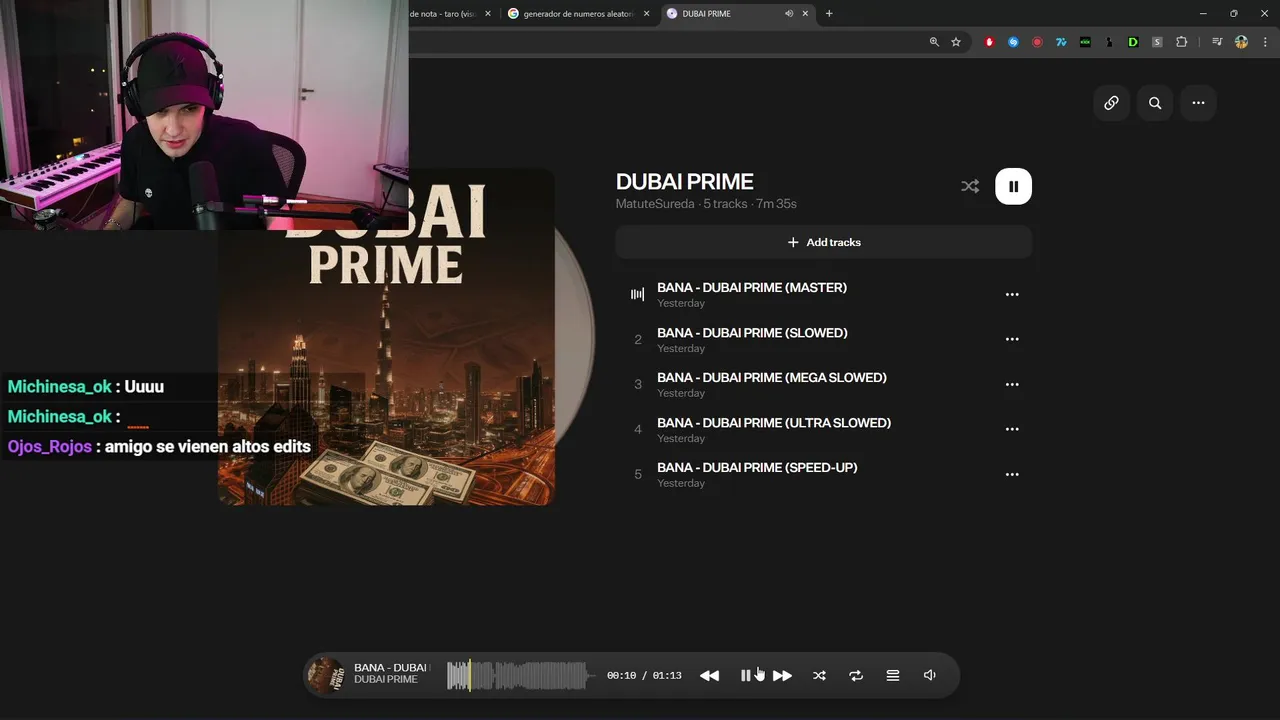The width and height of the screenshot is (1280, 720).
Task: Open the Chrome profile avatar
Action: [1241, 42]
